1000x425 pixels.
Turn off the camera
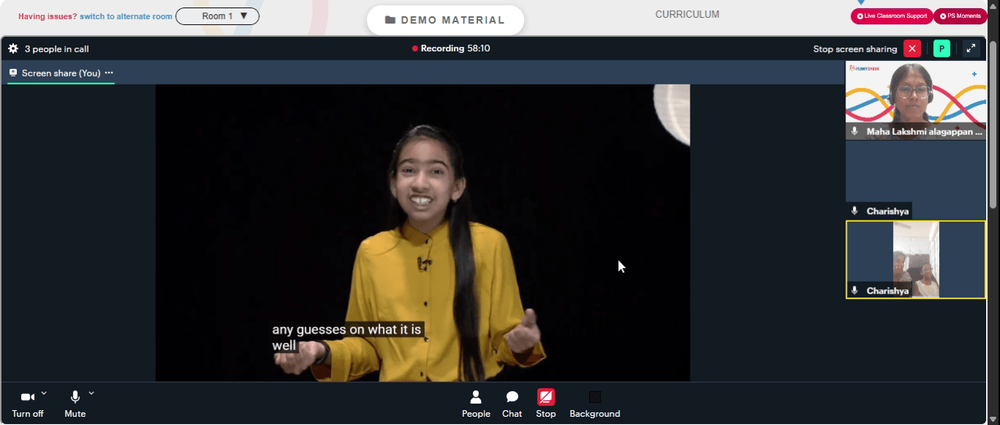pos(27,404)
